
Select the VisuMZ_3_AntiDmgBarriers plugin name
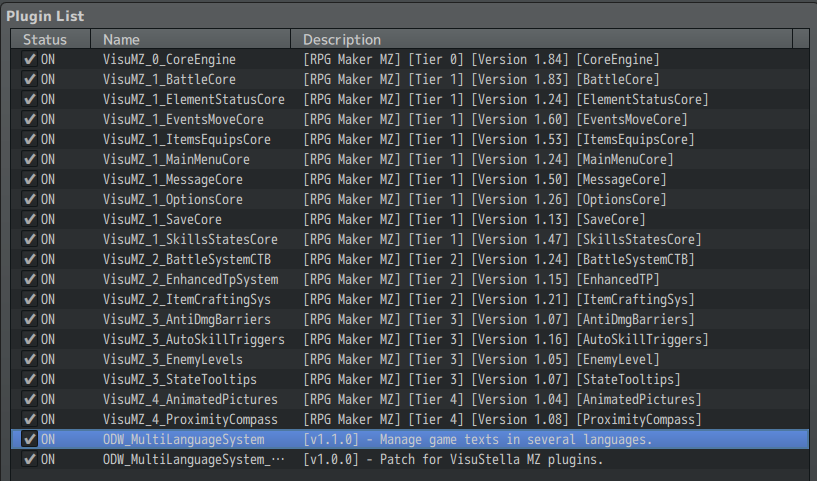click(x=187, y=319)
